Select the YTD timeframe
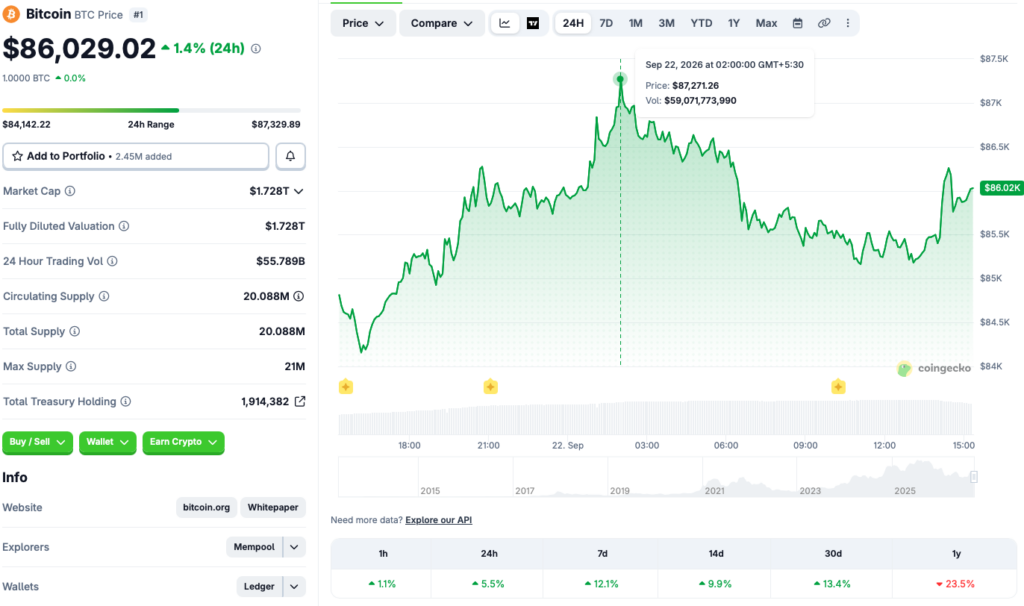This screenshot has width=1024, height=606. point(701,24)
